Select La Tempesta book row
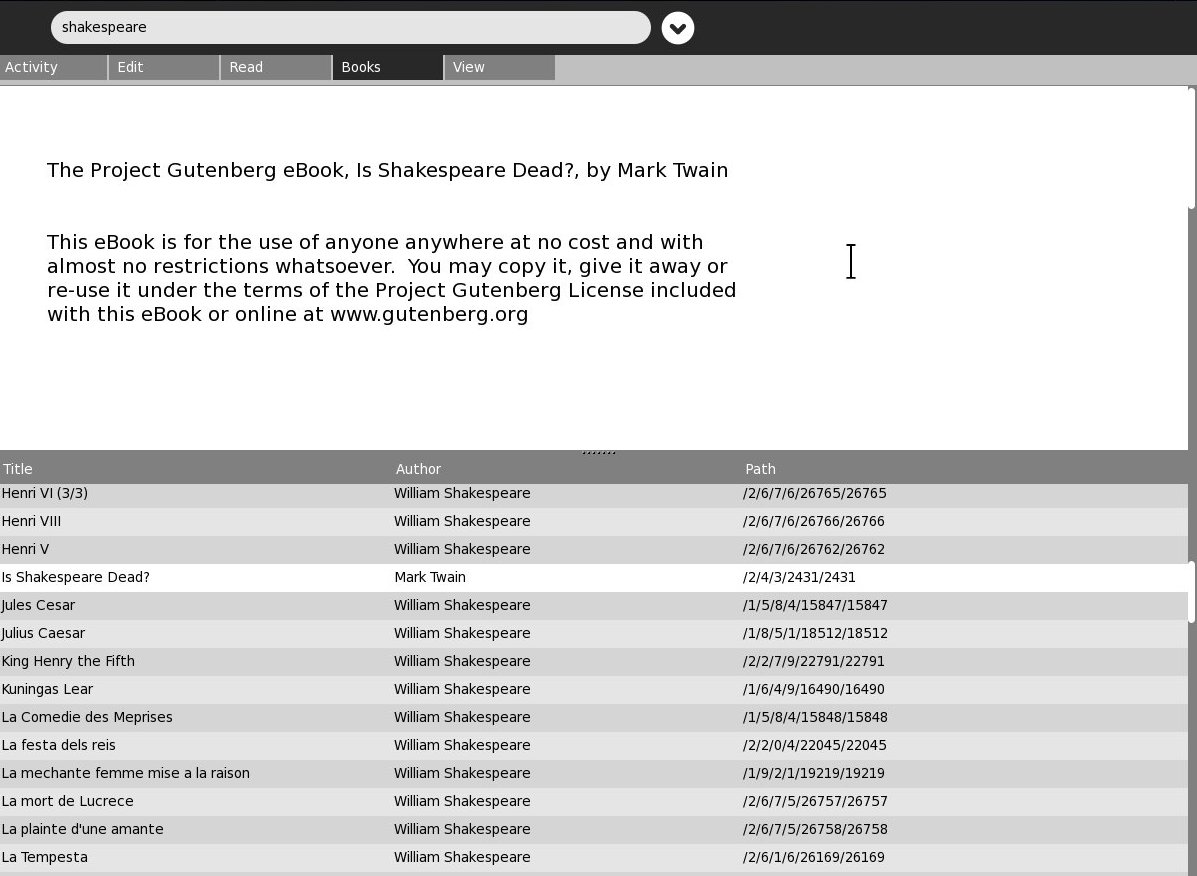Viewport: 1197px width, 876px height. (x=45, y=857)
